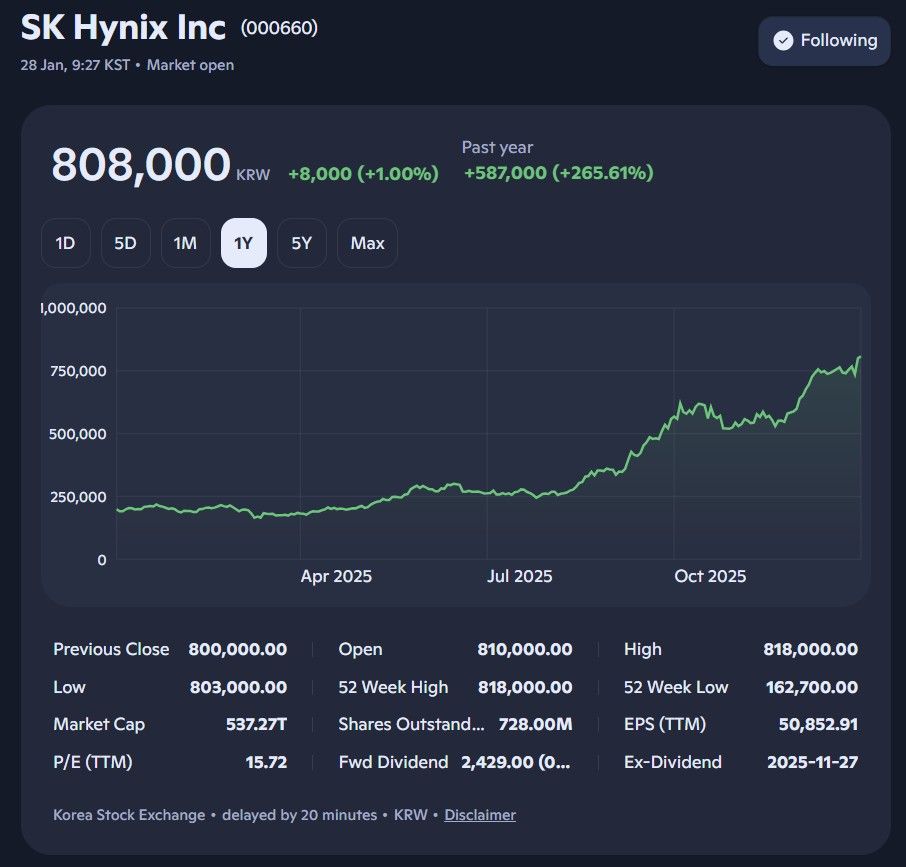This screenshot has height=867, width=906.
Task: Click the Apr 2025 axis label
Action: coord(336,576)
